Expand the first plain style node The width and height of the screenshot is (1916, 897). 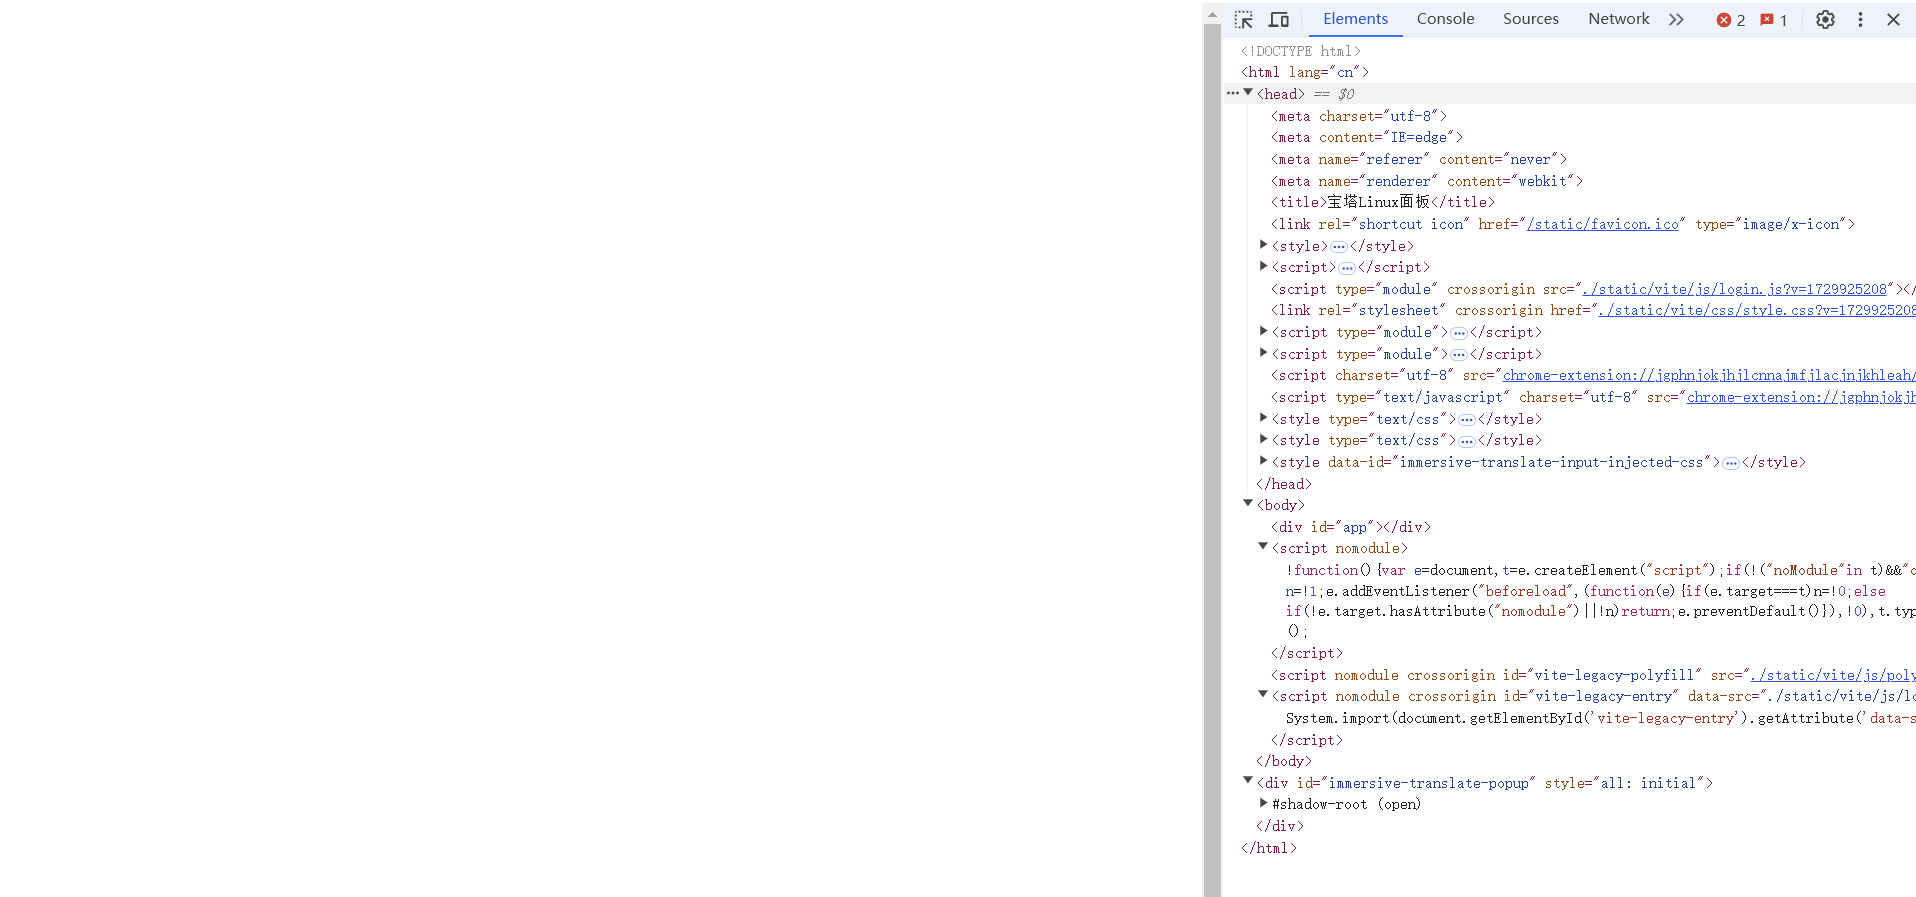tap(1263, 245)
